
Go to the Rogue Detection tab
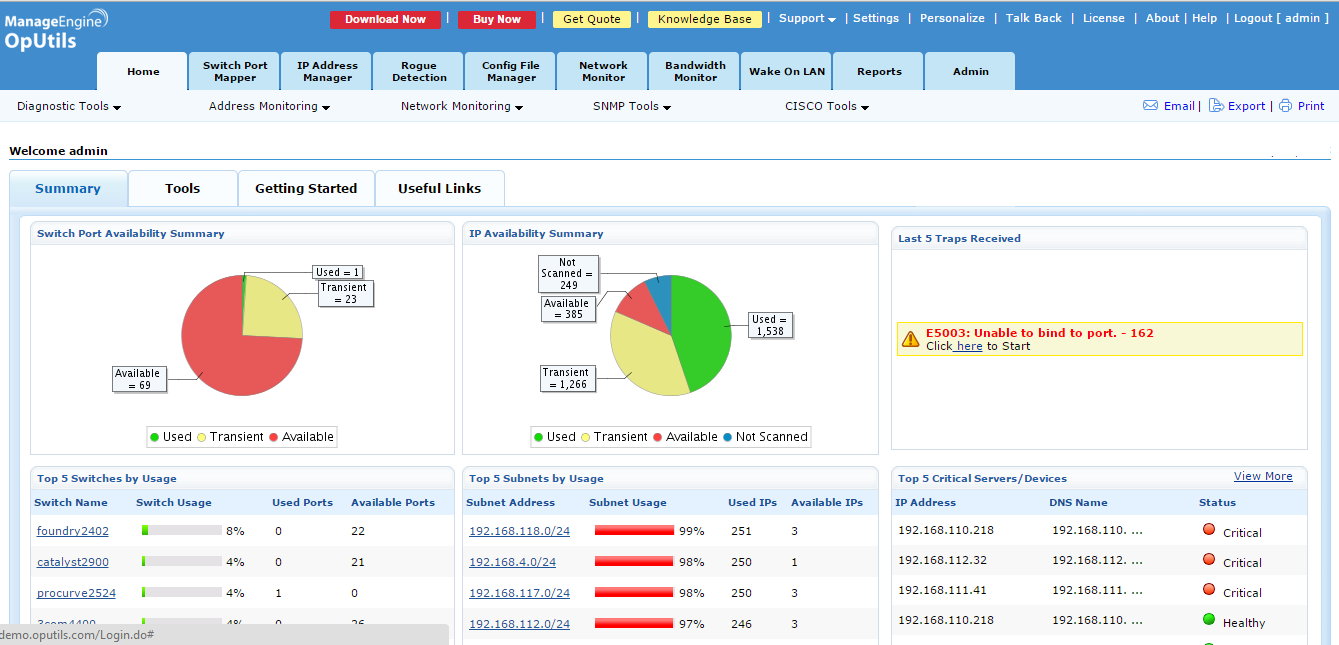(419, 71)
